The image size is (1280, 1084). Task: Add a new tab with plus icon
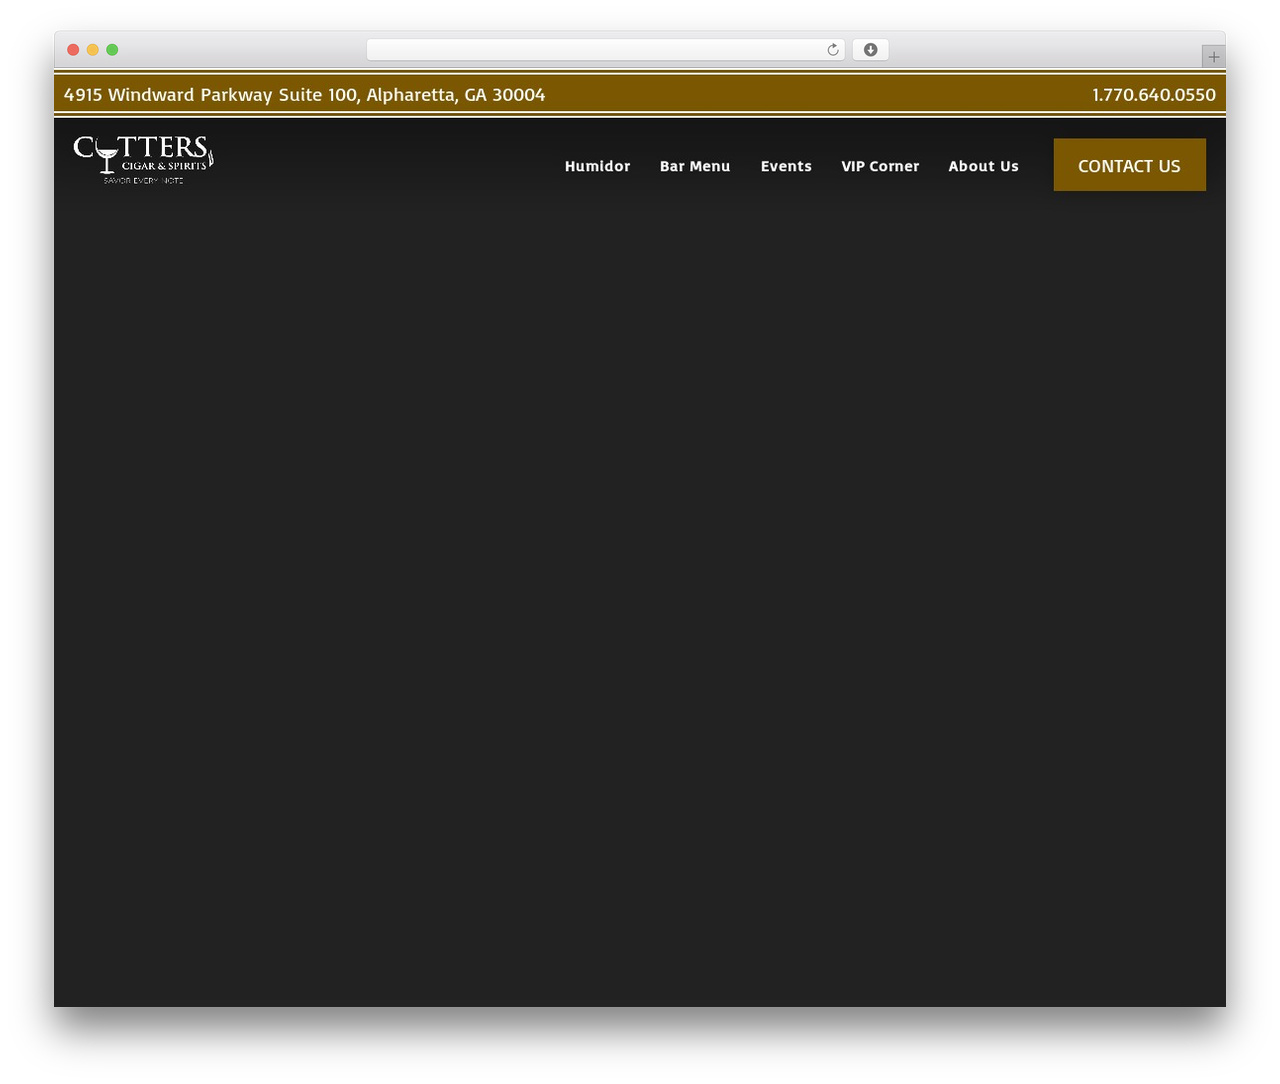1213,57
